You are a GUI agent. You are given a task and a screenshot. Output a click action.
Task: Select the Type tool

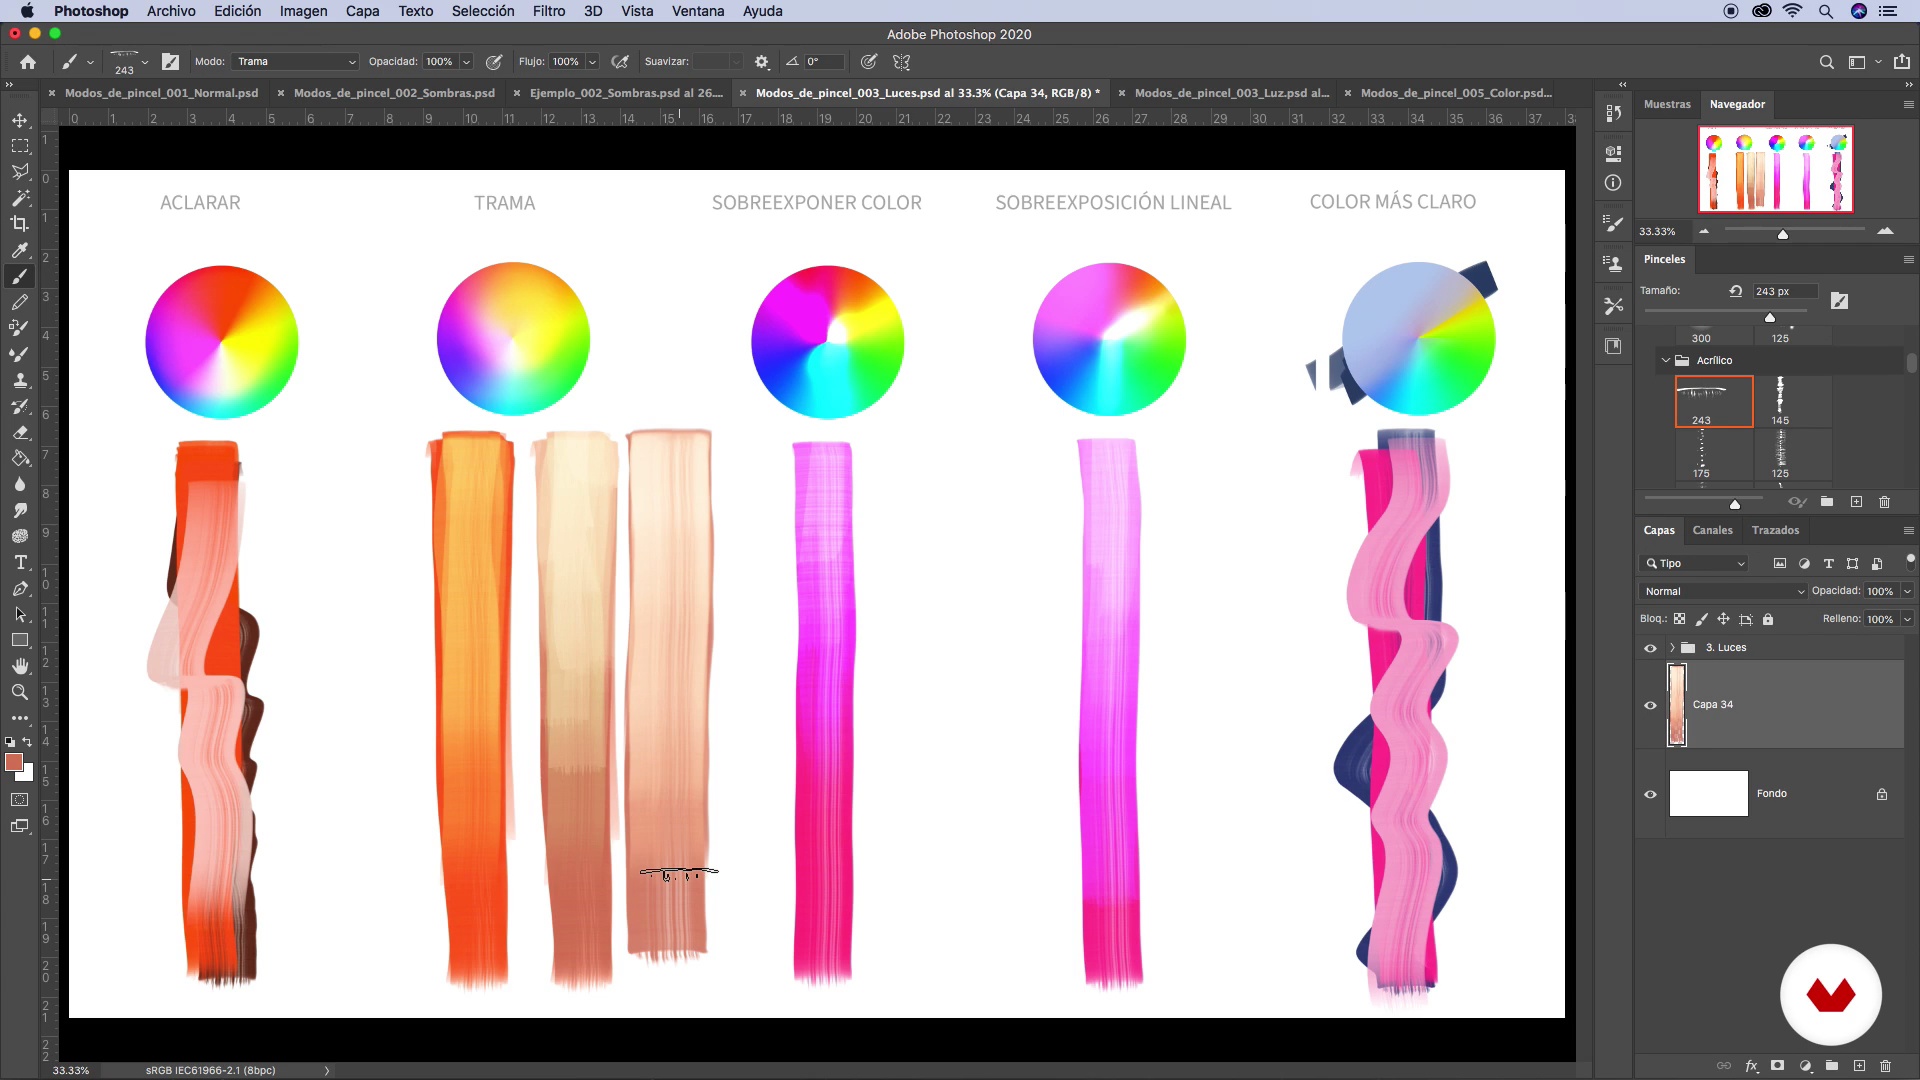coord(20,562)
